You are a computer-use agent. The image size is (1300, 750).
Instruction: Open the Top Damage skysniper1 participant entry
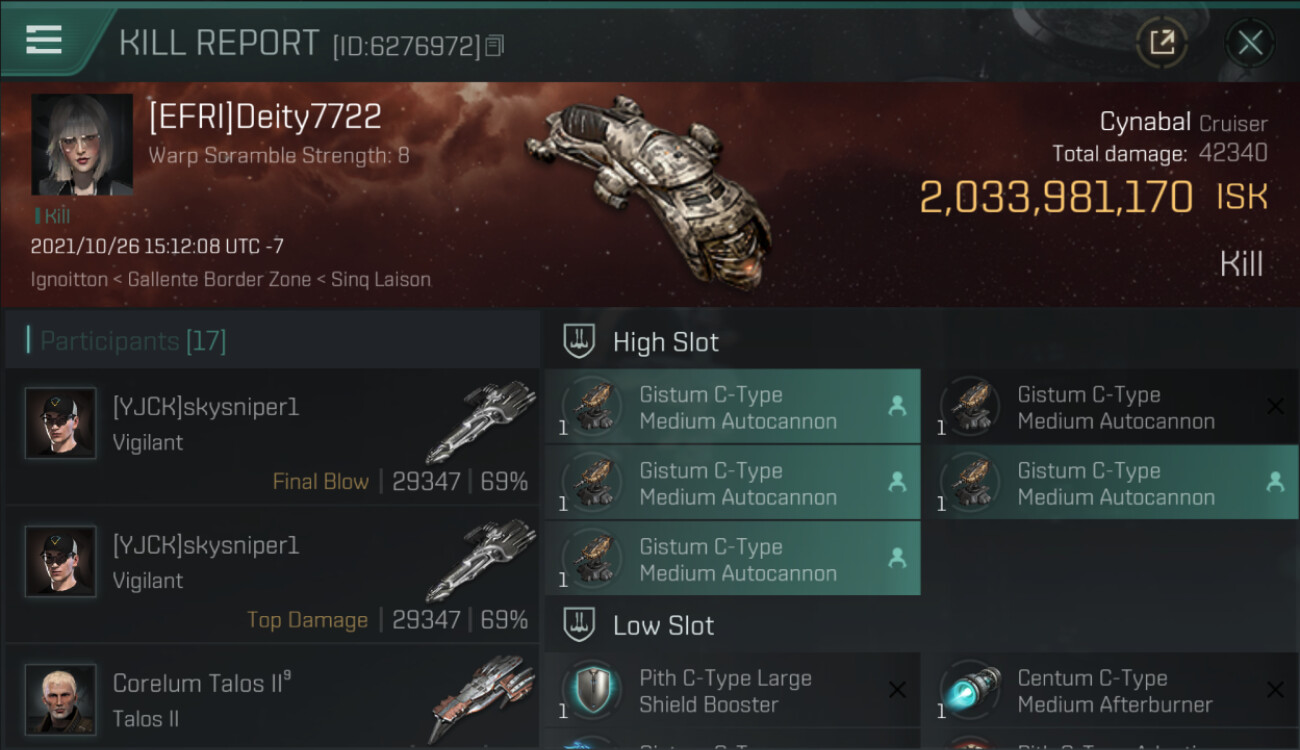[272, 573]
